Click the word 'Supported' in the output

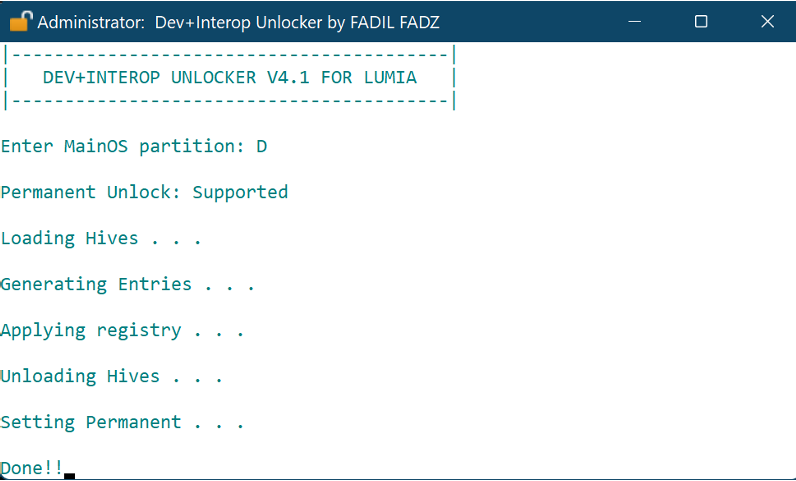point(240,192)
